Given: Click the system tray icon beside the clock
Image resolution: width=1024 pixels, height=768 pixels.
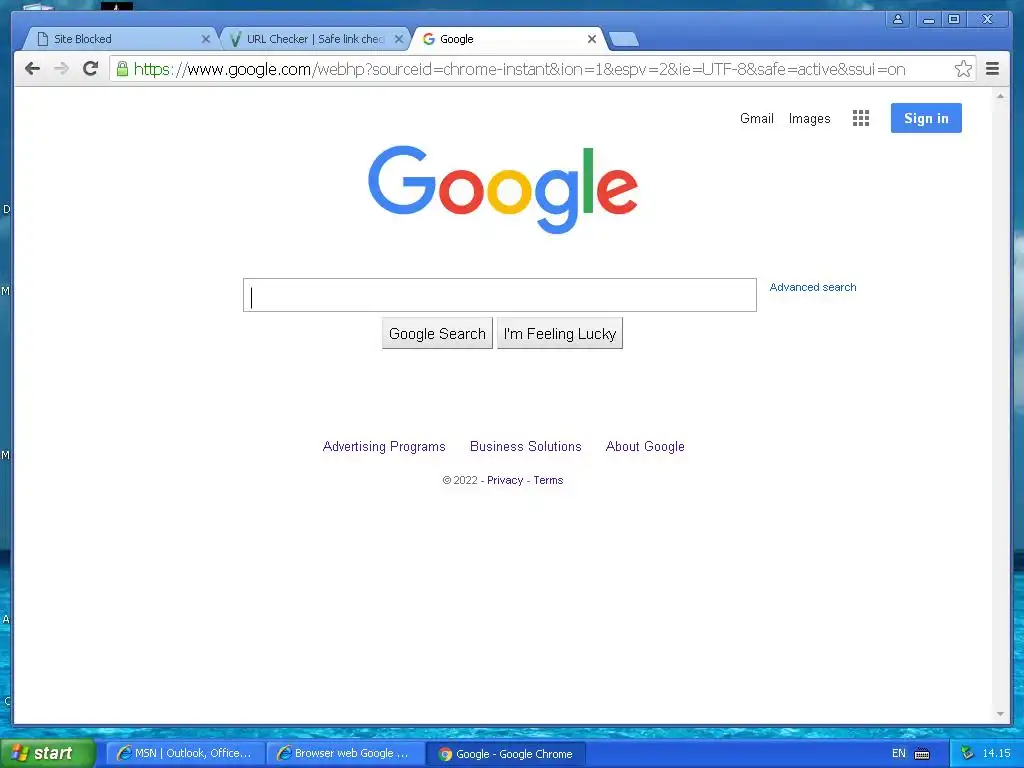Looking at the screenshot, I should pyautogui.click(x=967, y=754).
